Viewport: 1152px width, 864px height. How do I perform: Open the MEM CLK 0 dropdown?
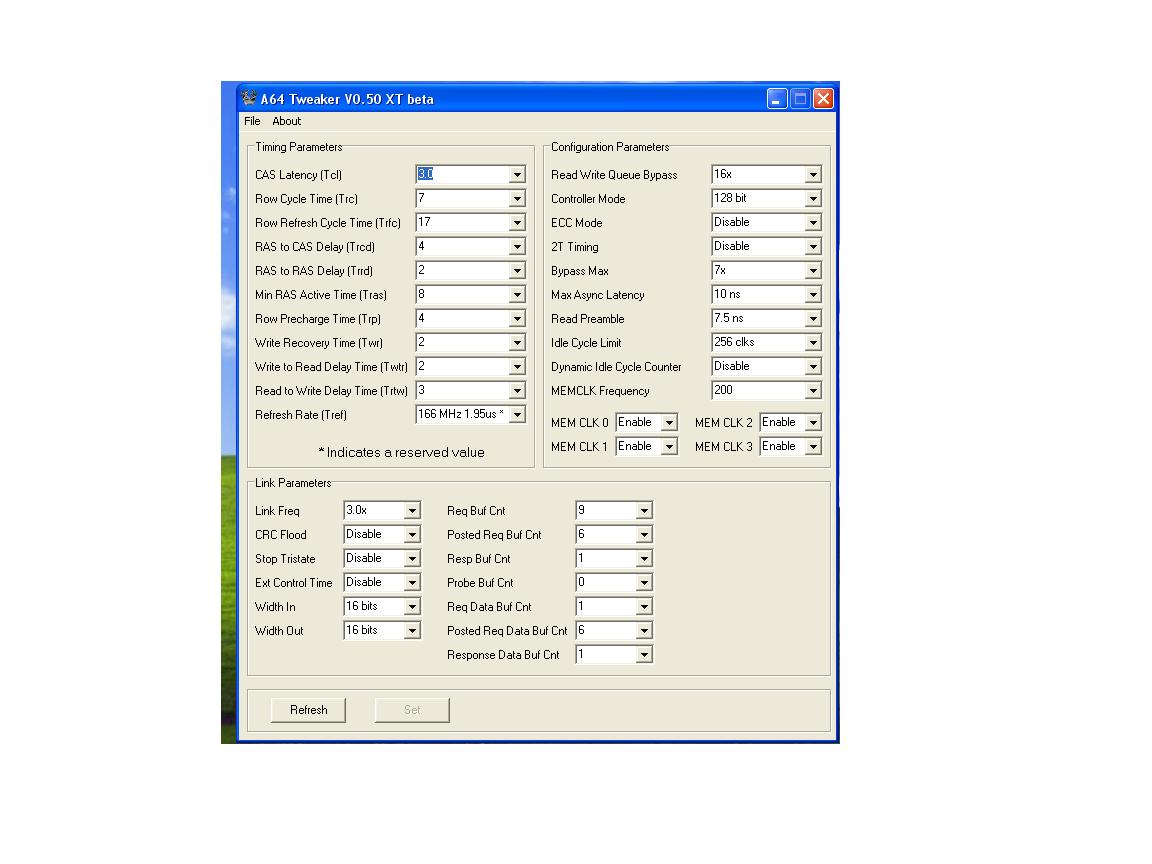coord(669,423)
